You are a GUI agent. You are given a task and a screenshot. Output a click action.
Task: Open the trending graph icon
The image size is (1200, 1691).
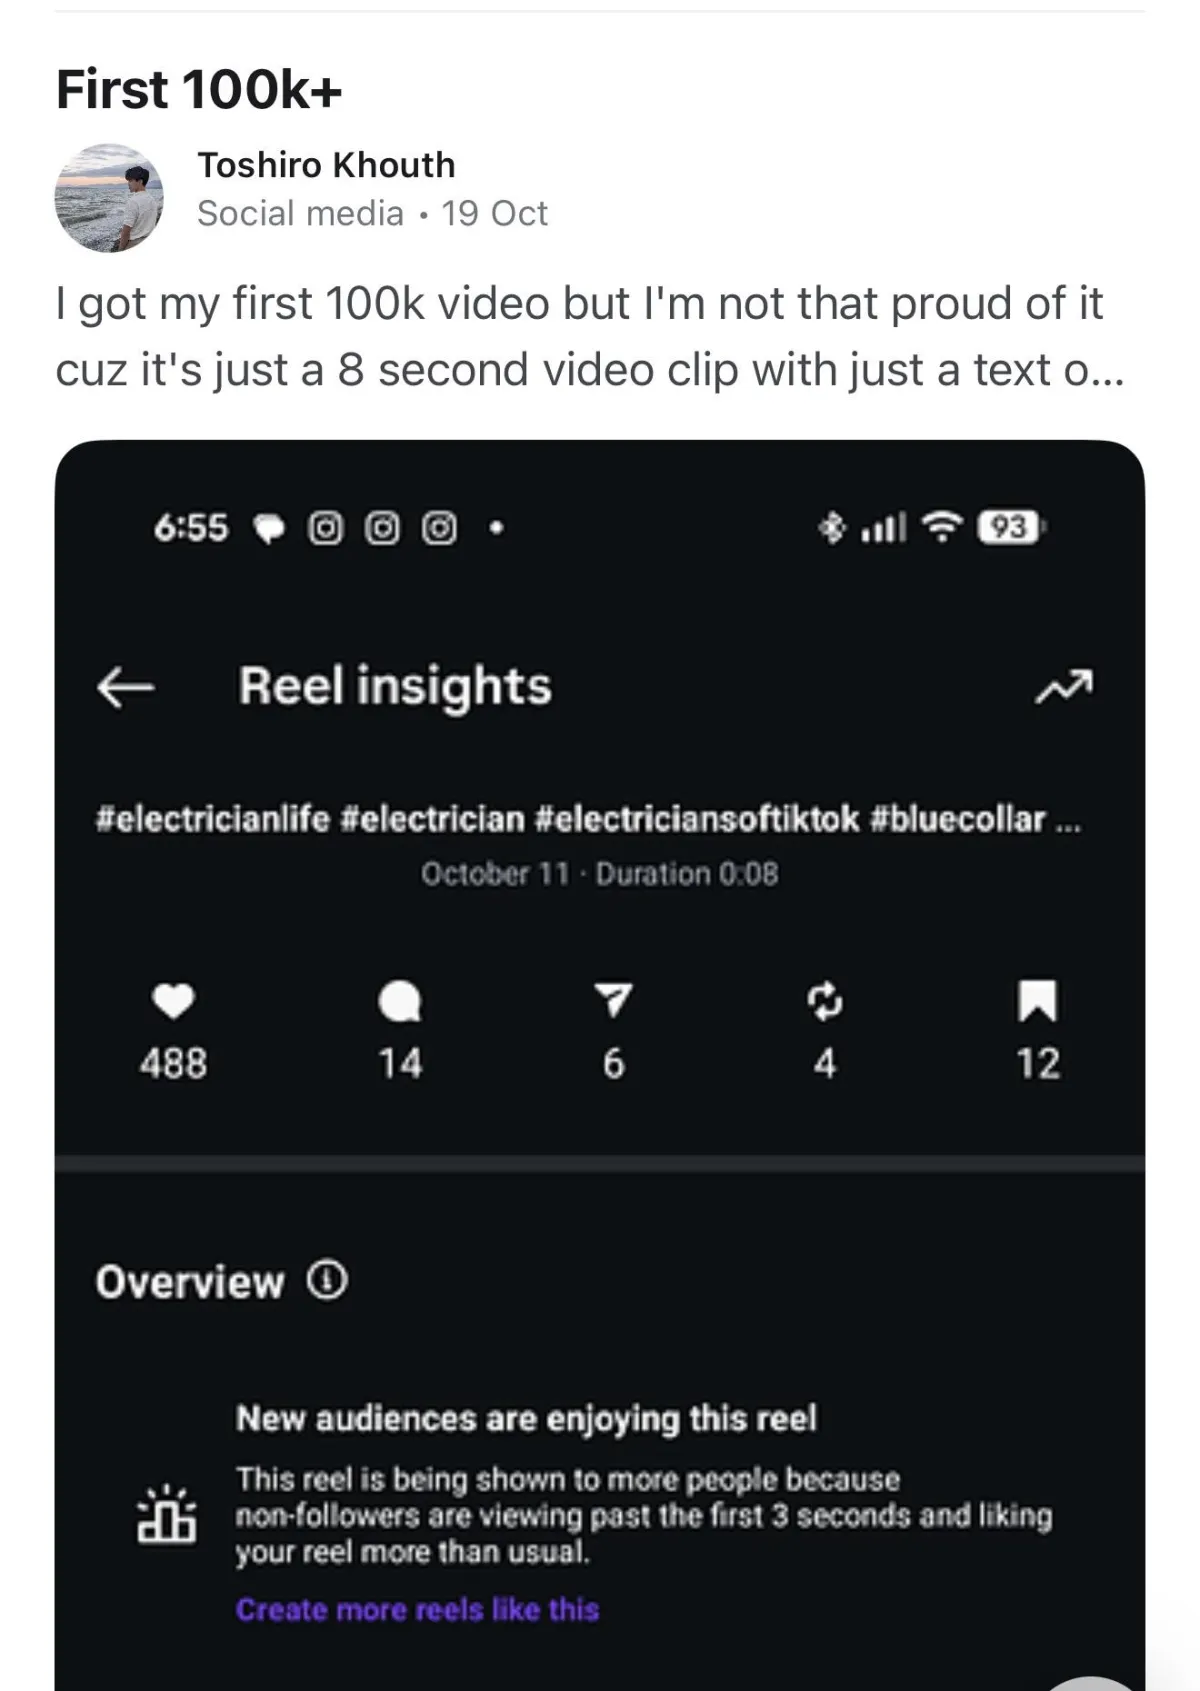point(1064,686)
